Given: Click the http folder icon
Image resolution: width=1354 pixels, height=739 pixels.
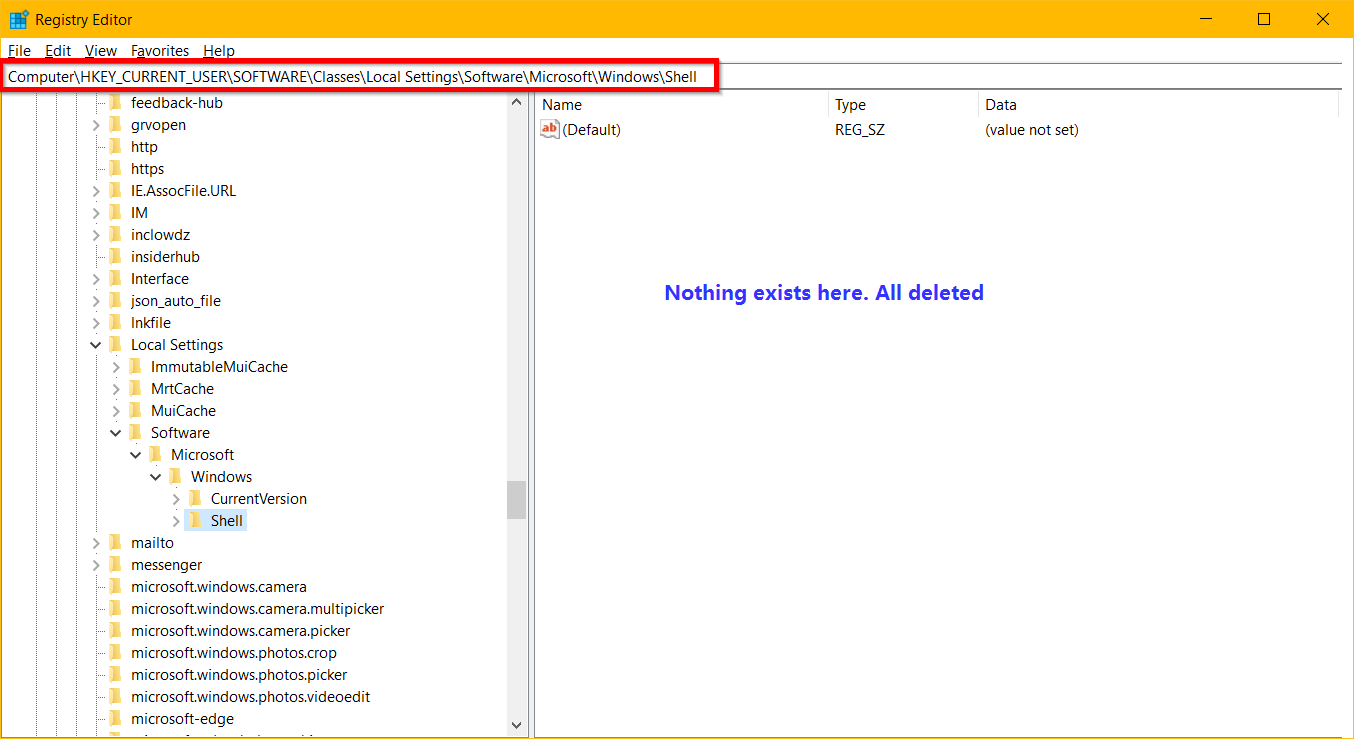Looking at the screenshot, I should pos(116,147).
